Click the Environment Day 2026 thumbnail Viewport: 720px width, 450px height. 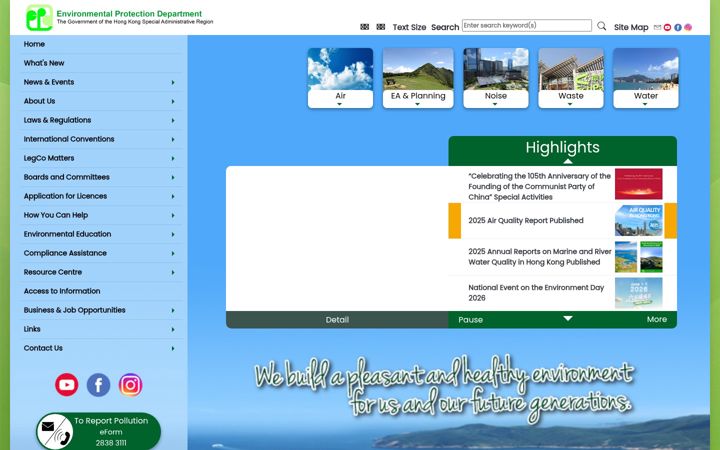click(x=639, y=292)
